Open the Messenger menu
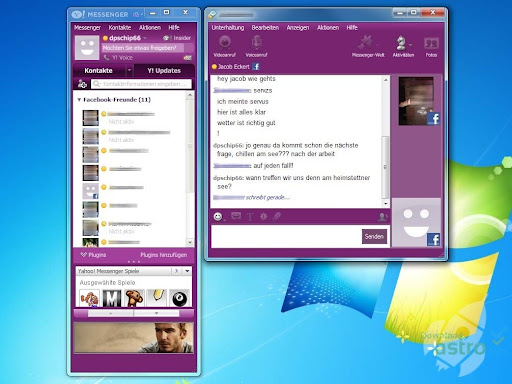The width and height of the screenshot is (512, 384). [87, 28]
